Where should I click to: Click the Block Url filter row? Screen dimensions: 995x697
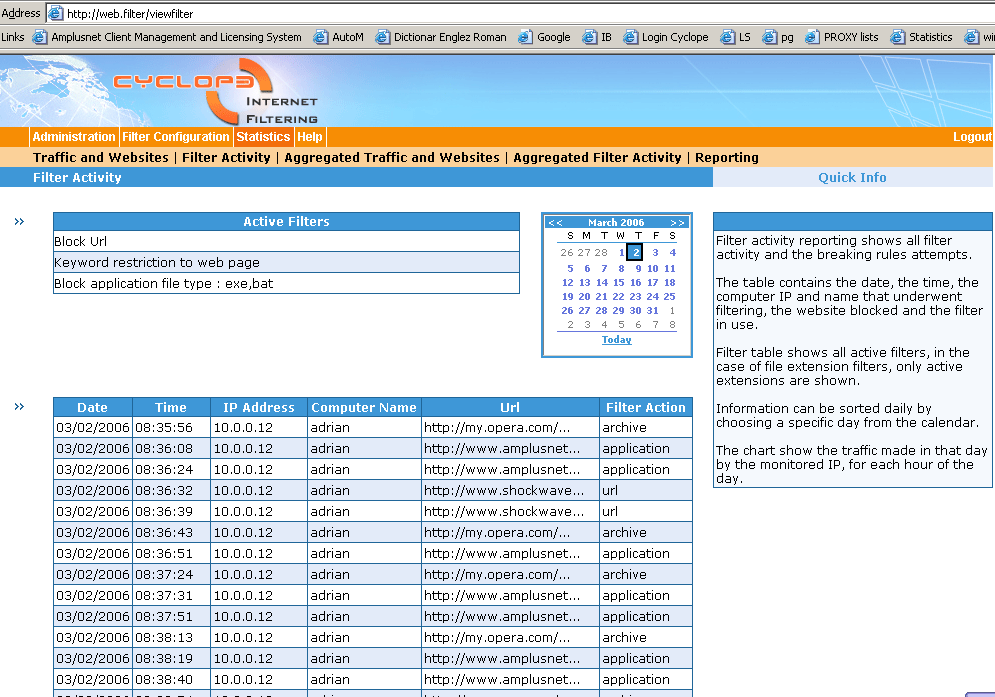click(286, 241)
